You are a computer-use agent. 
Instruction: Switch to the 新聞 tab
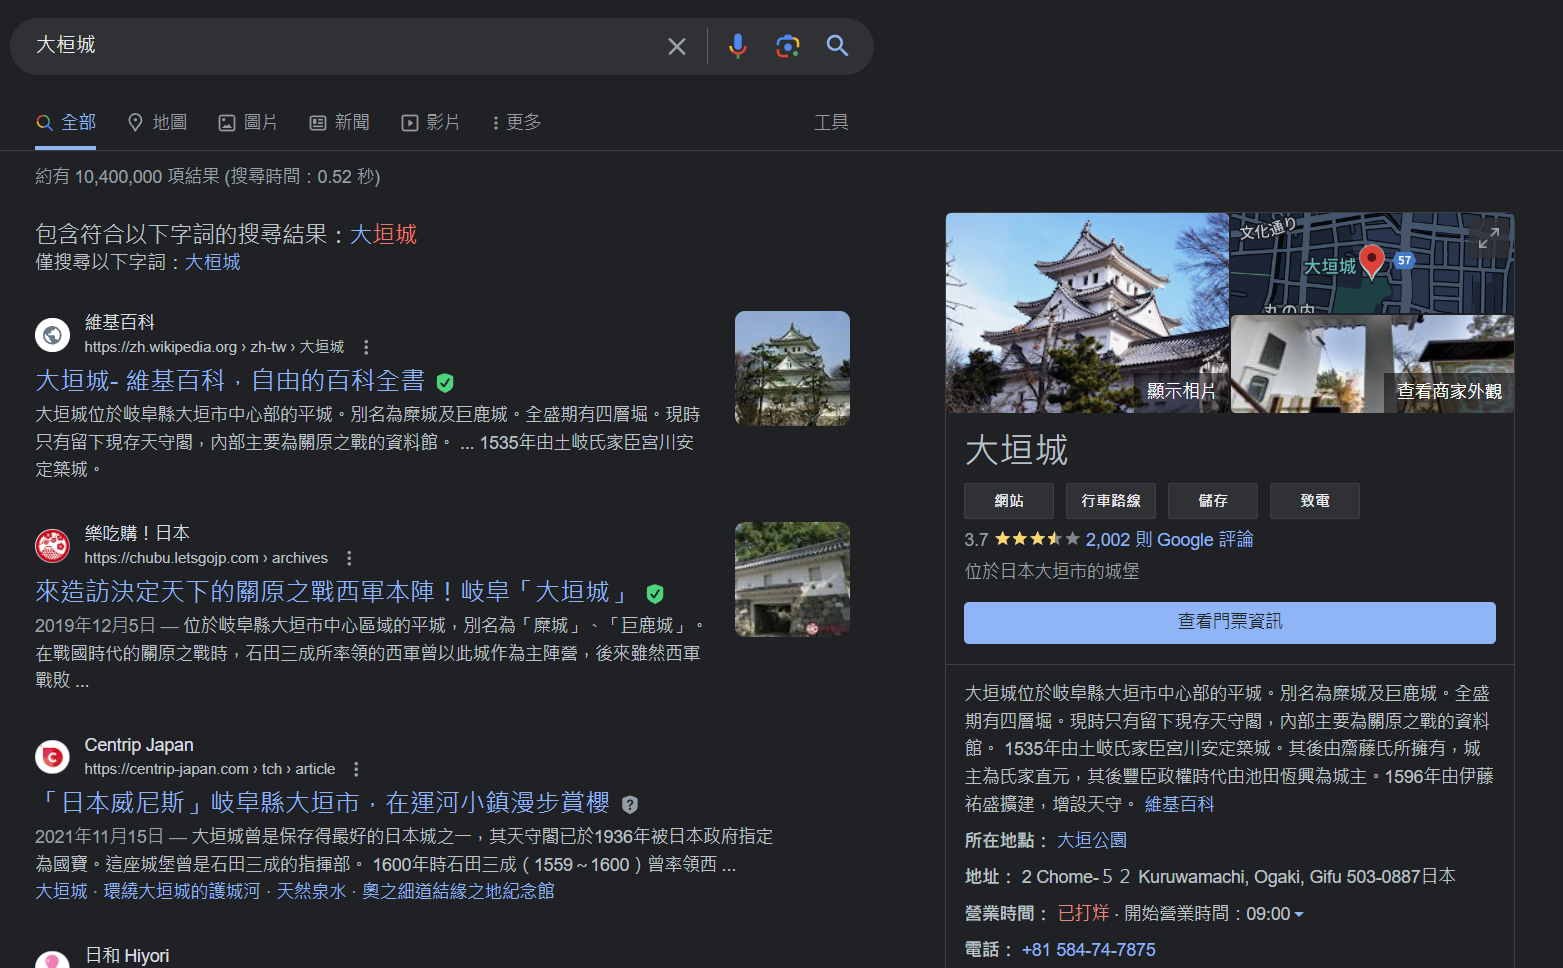point(340,122)
